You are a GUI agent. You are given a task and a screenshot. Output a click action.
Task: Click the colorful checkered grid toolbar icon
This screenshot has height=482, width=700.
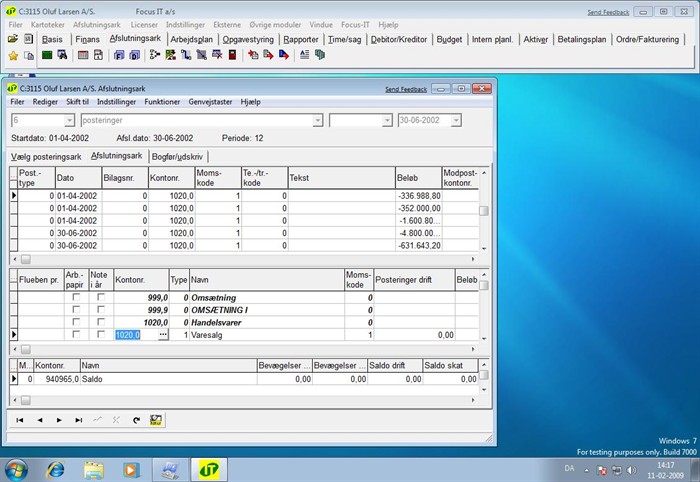point(171,55)
